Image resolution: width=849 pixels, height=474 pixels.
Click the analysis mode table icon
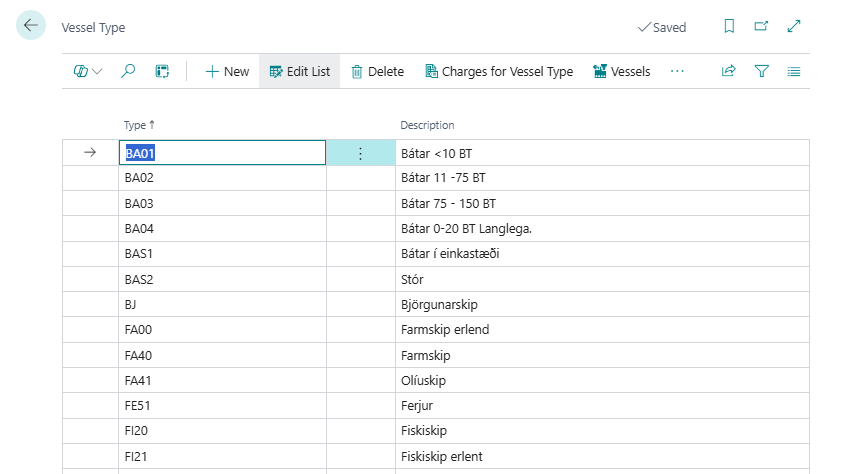162,71
